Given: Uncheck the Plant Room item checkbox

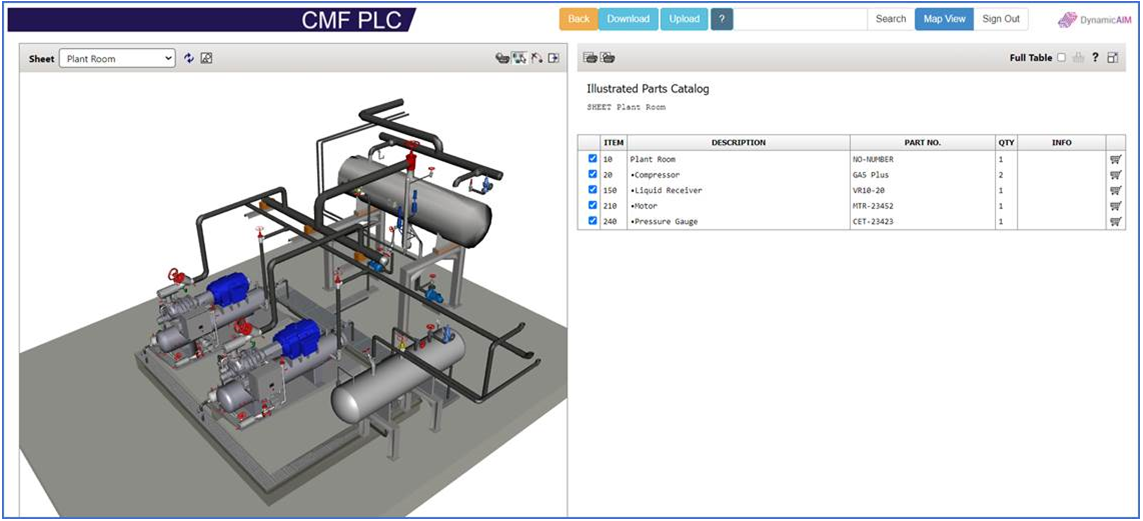Looking at the screenshot, I should pos(593,159).
